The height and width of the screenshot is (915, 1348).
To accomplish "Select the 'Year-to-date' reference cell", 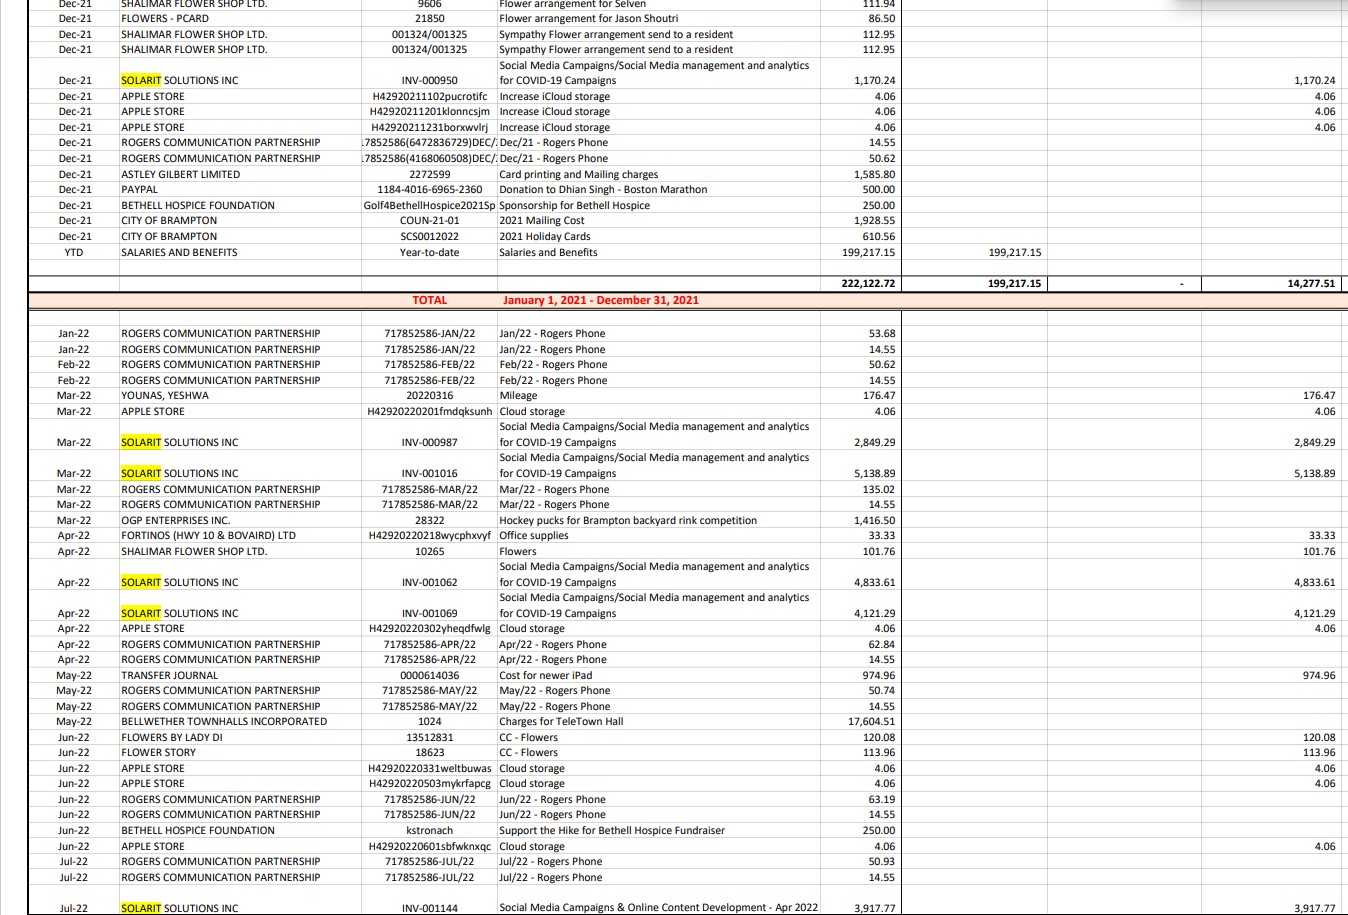I will tap(429, 252).
